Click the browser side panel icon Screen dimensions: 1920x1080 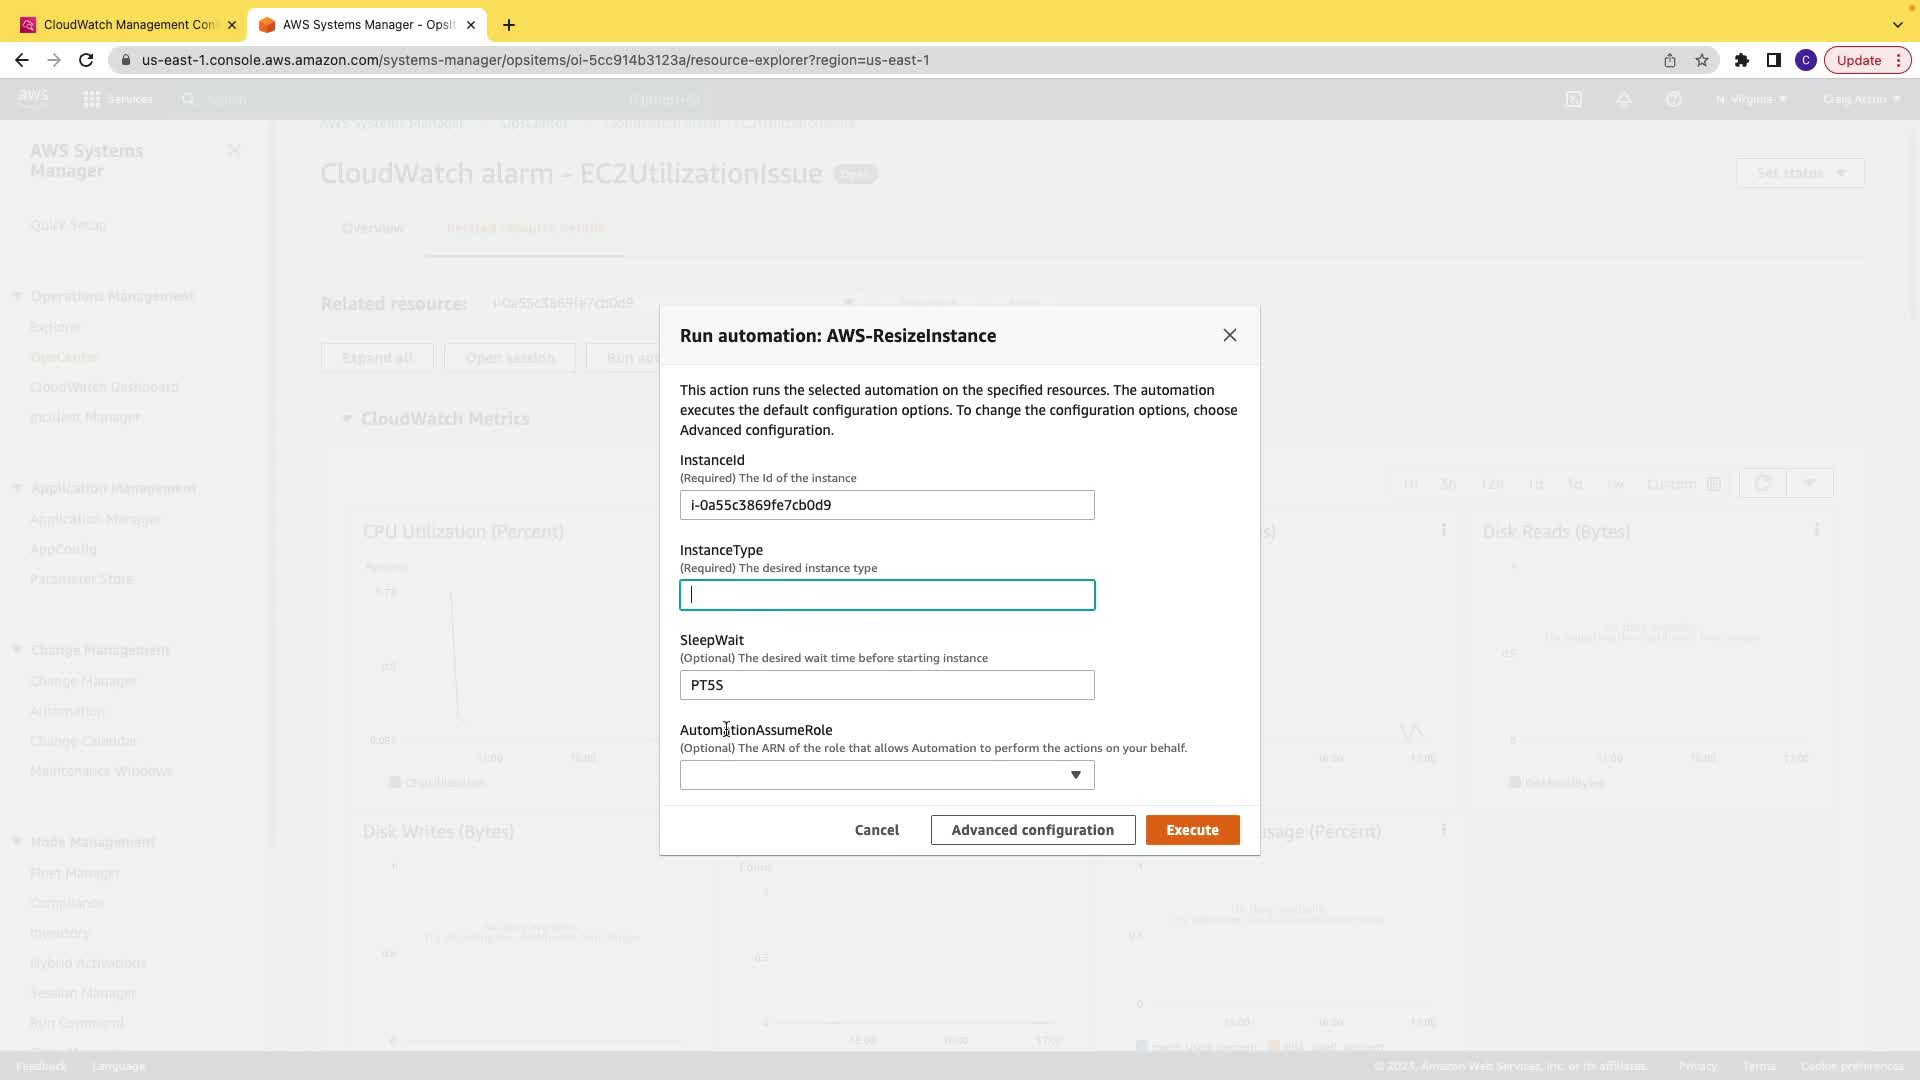coord(1773,60)
